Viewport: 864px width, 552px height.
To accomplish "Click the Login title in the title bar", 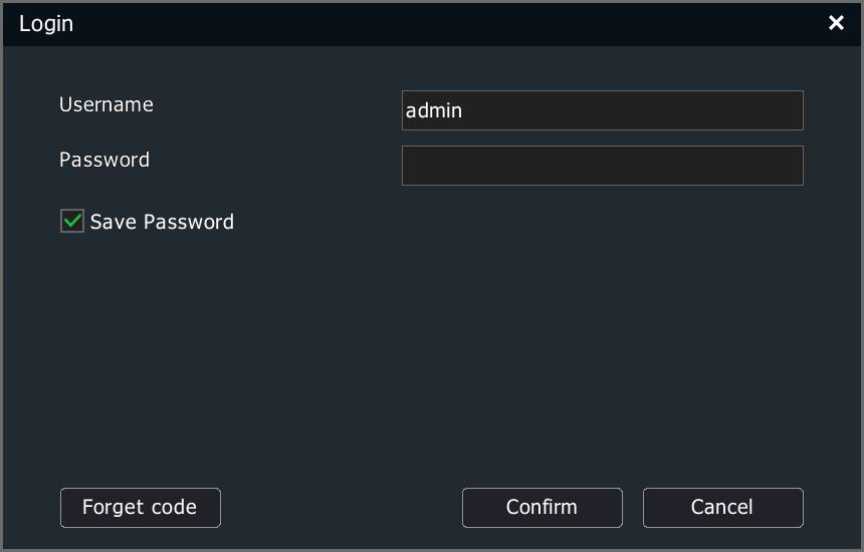I will [46, 24].
